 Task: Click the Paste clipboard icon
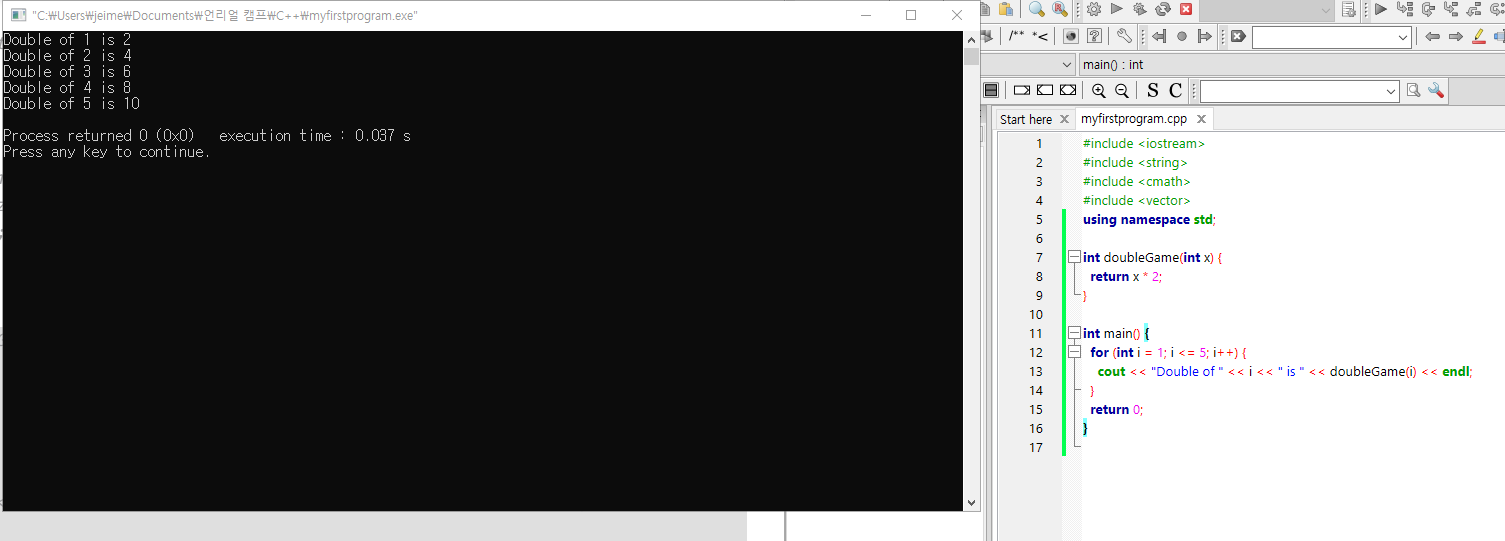click(x=1006, y=9)
